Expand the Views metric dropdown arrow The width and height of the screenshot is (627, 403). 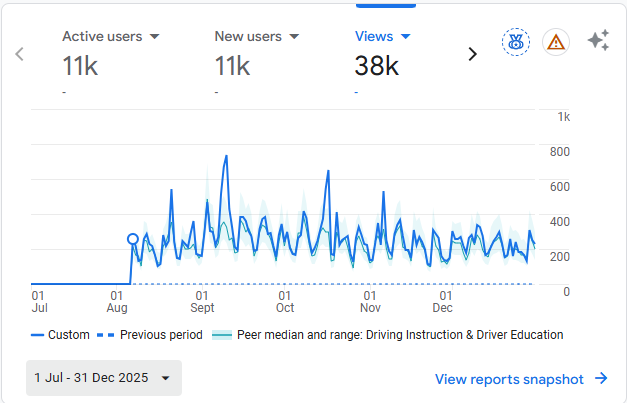point(405,36)
